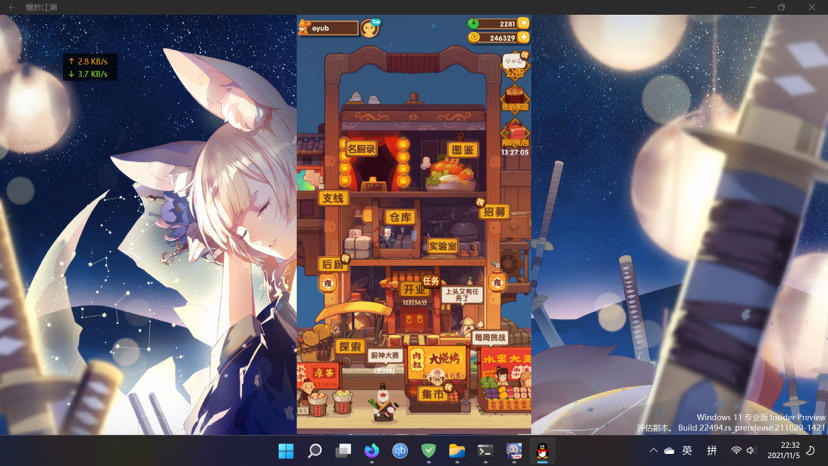Open the treasure chest event icon
This screenshot has height=466, width=828.
click(x=515, y=99)
